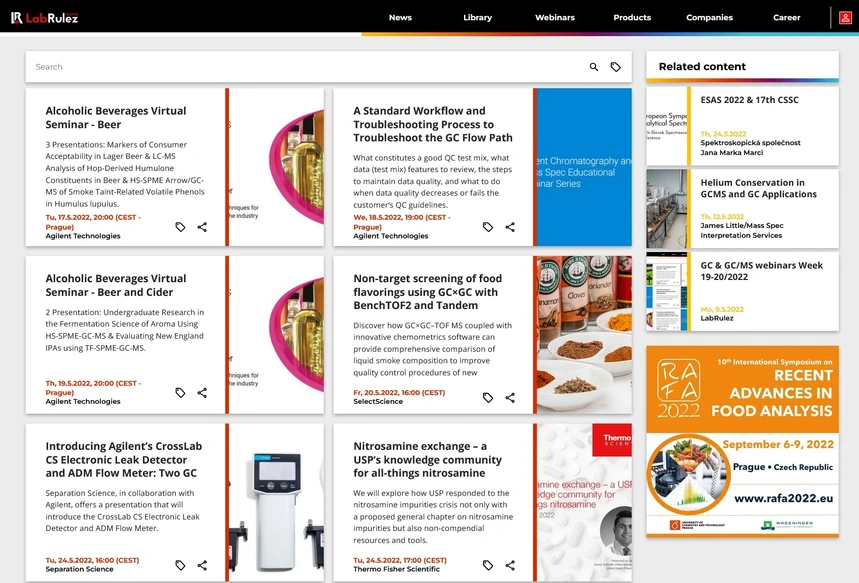
Task: Share the Nitrosamine exchange webinar
Action: [510, 565]
